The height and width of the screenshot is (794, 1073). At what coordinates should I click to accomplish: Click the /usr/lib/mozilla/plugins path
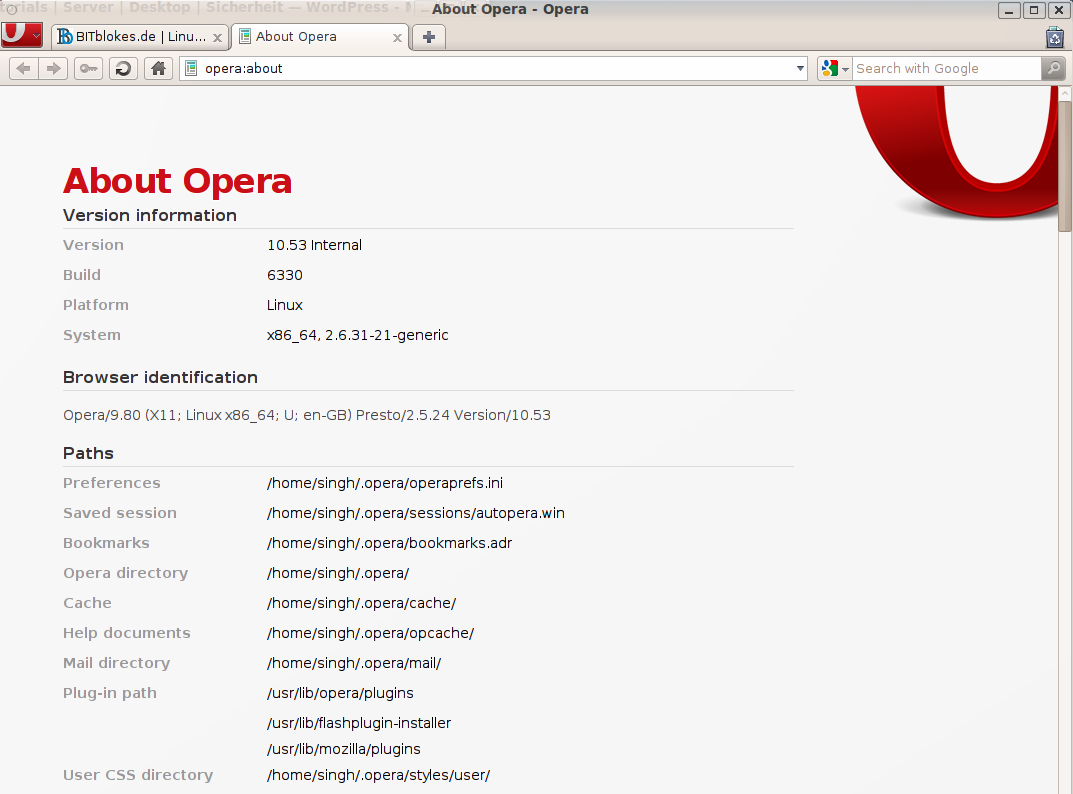click(x=344, y=750)
